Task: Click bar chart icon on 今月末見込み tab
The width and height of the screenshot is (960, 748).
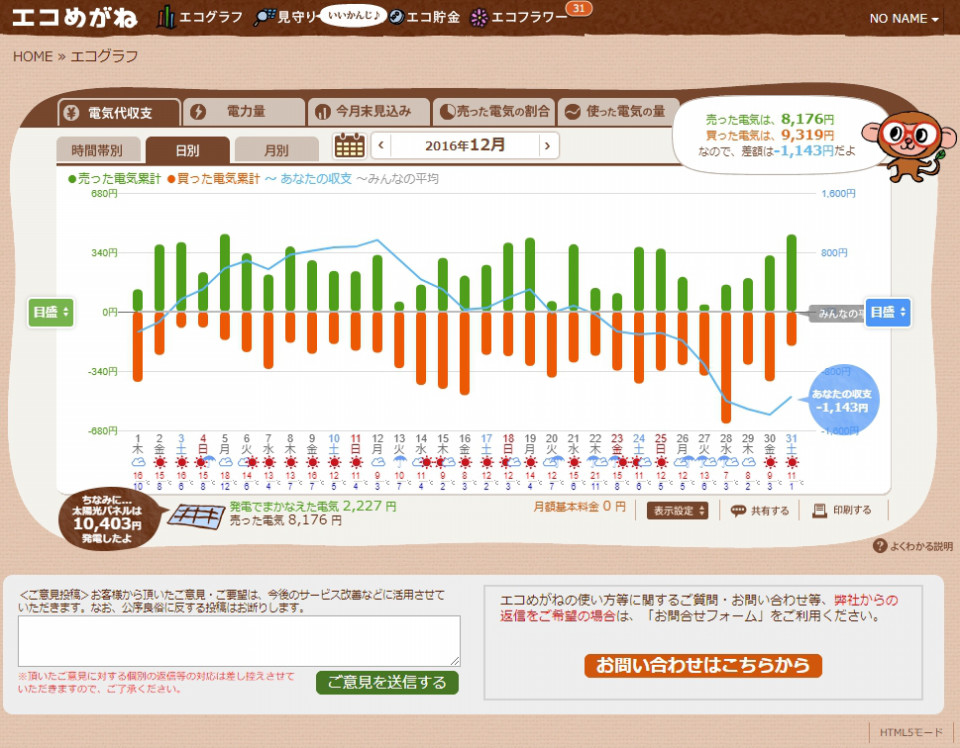Action: click(x=323, y=112)
